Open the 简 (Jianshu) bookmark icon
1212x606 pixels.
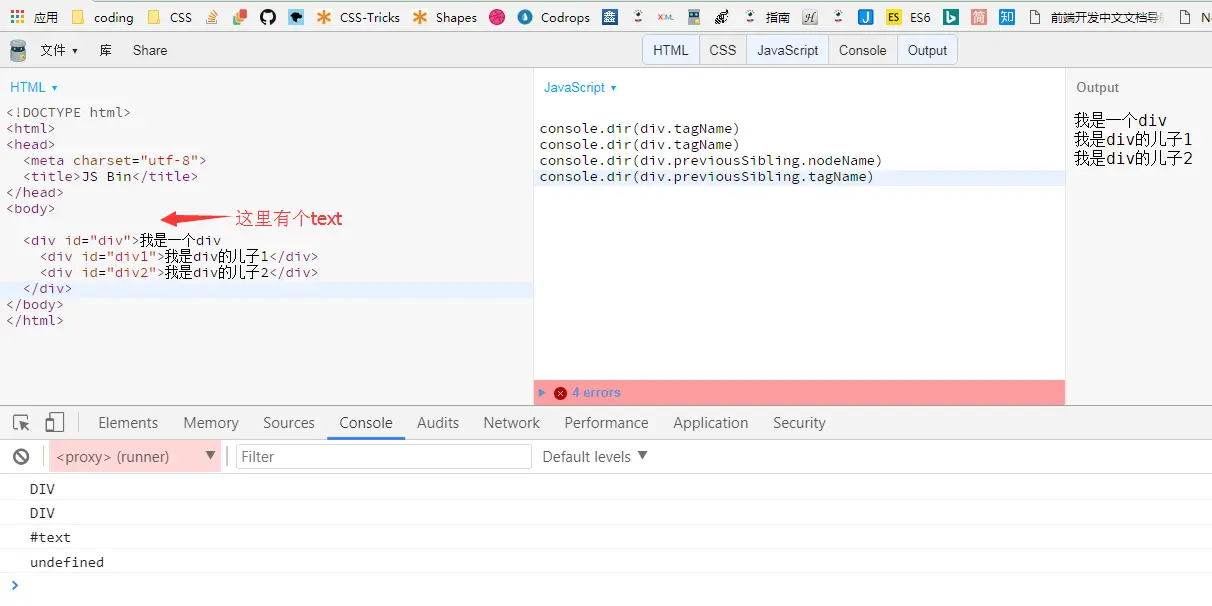979,17
